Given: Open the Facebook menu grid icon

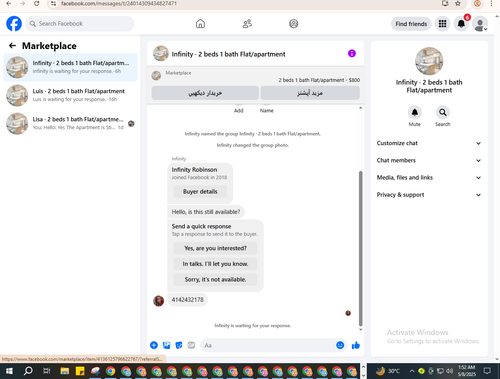Looking at the screenshot, I should pos(442,24).
